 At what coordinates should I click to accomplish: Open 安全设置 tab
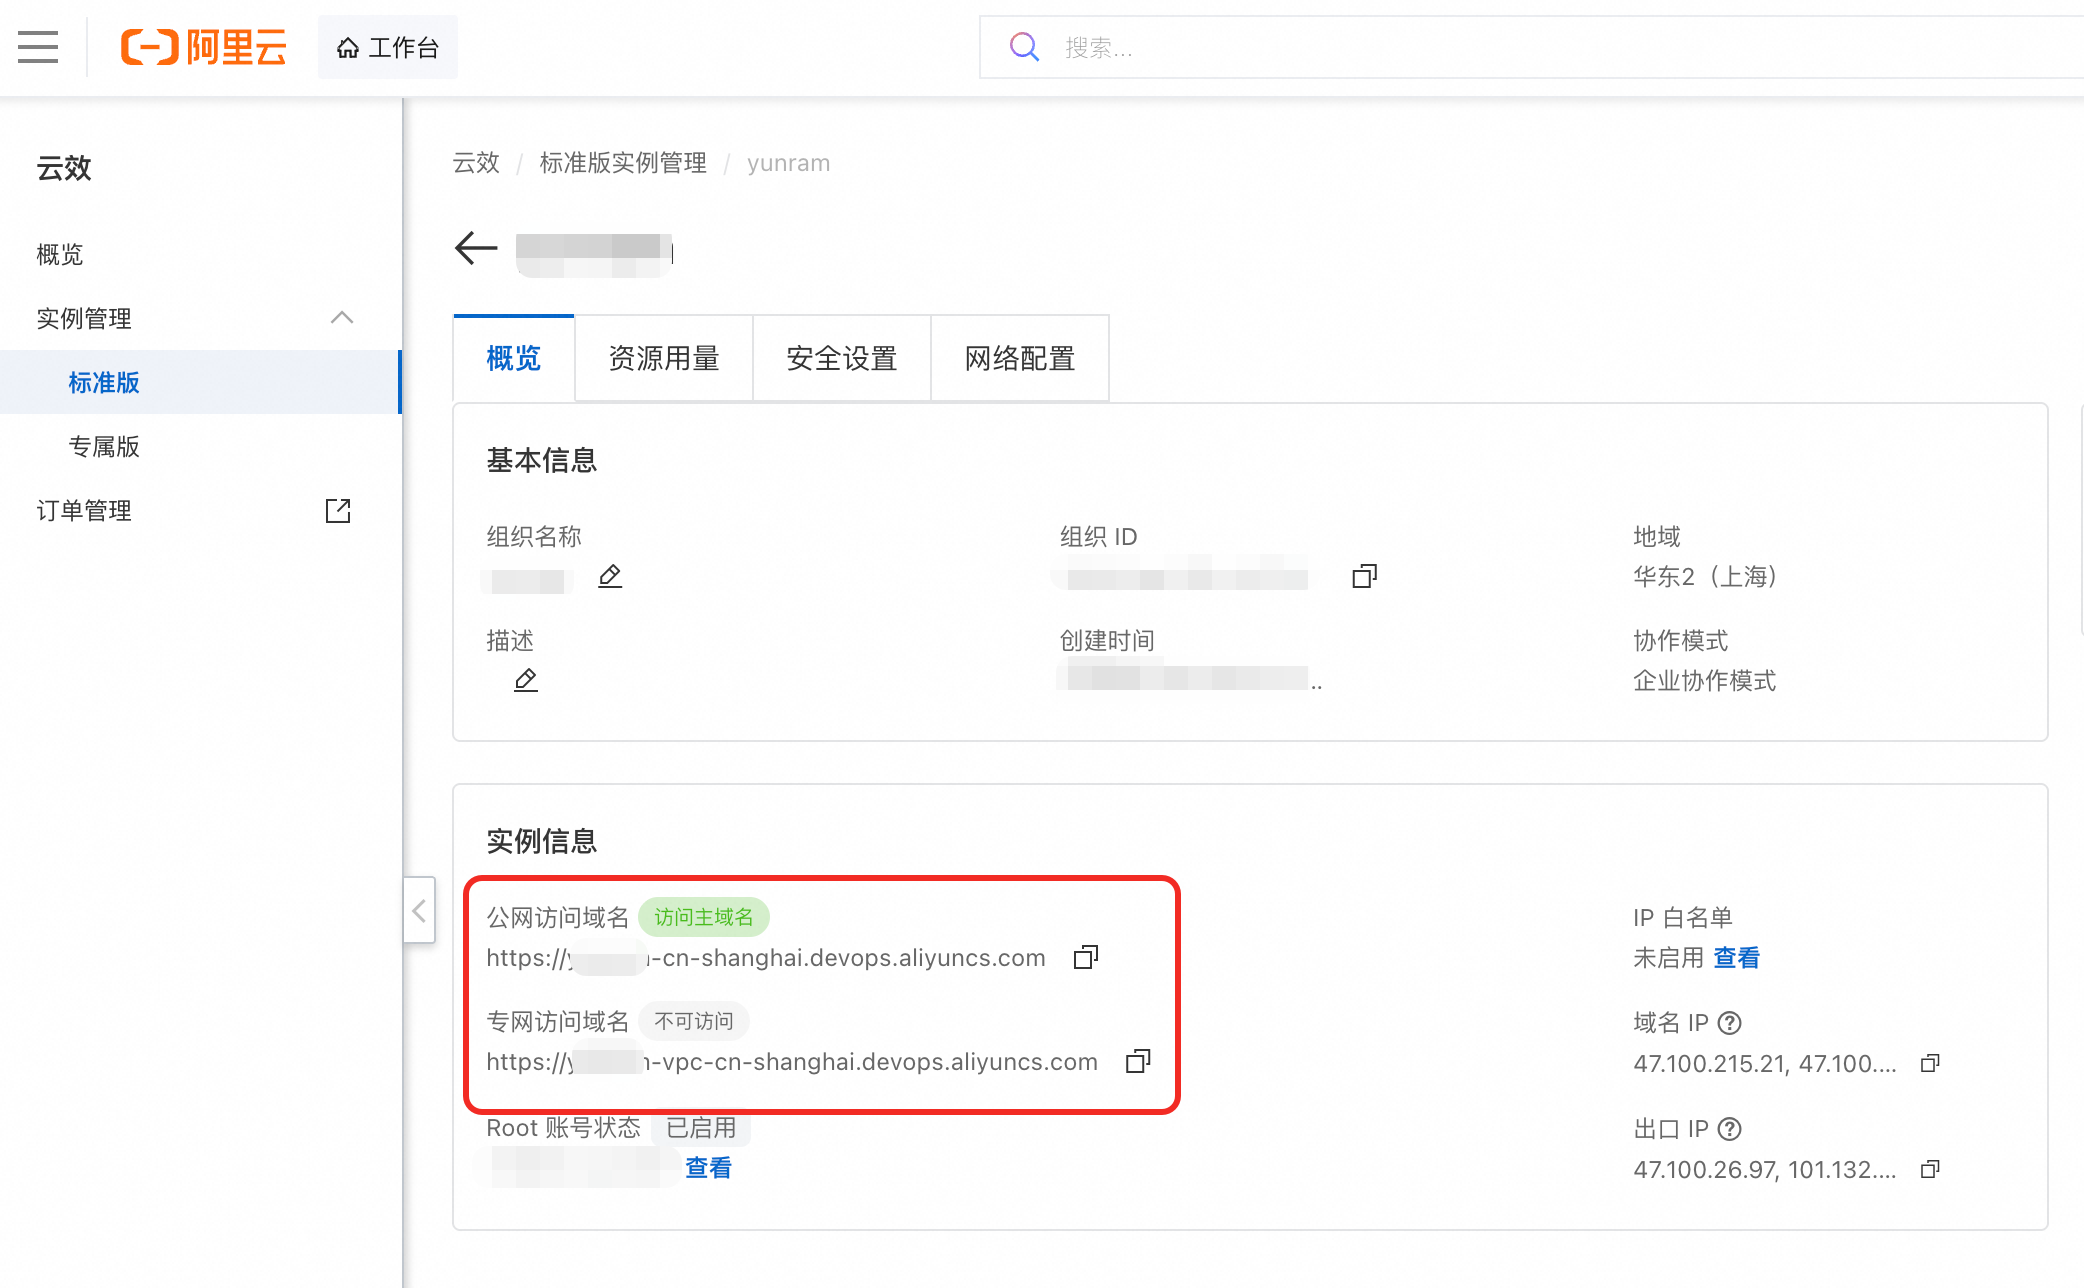click(842, 358)
